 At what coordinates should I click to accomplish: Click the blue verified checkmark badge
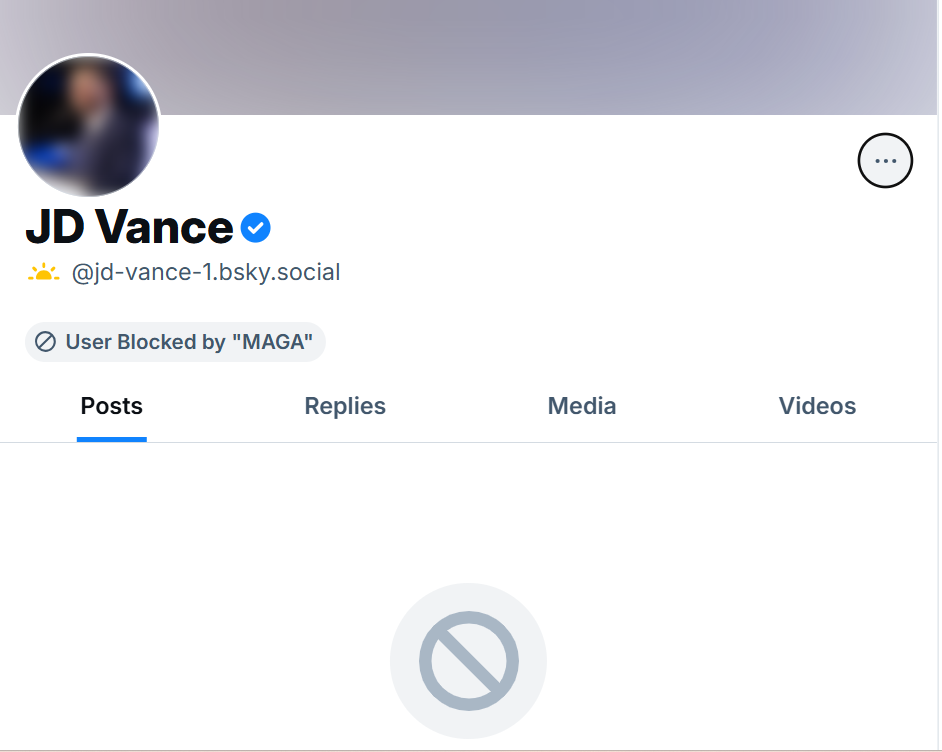256,229
